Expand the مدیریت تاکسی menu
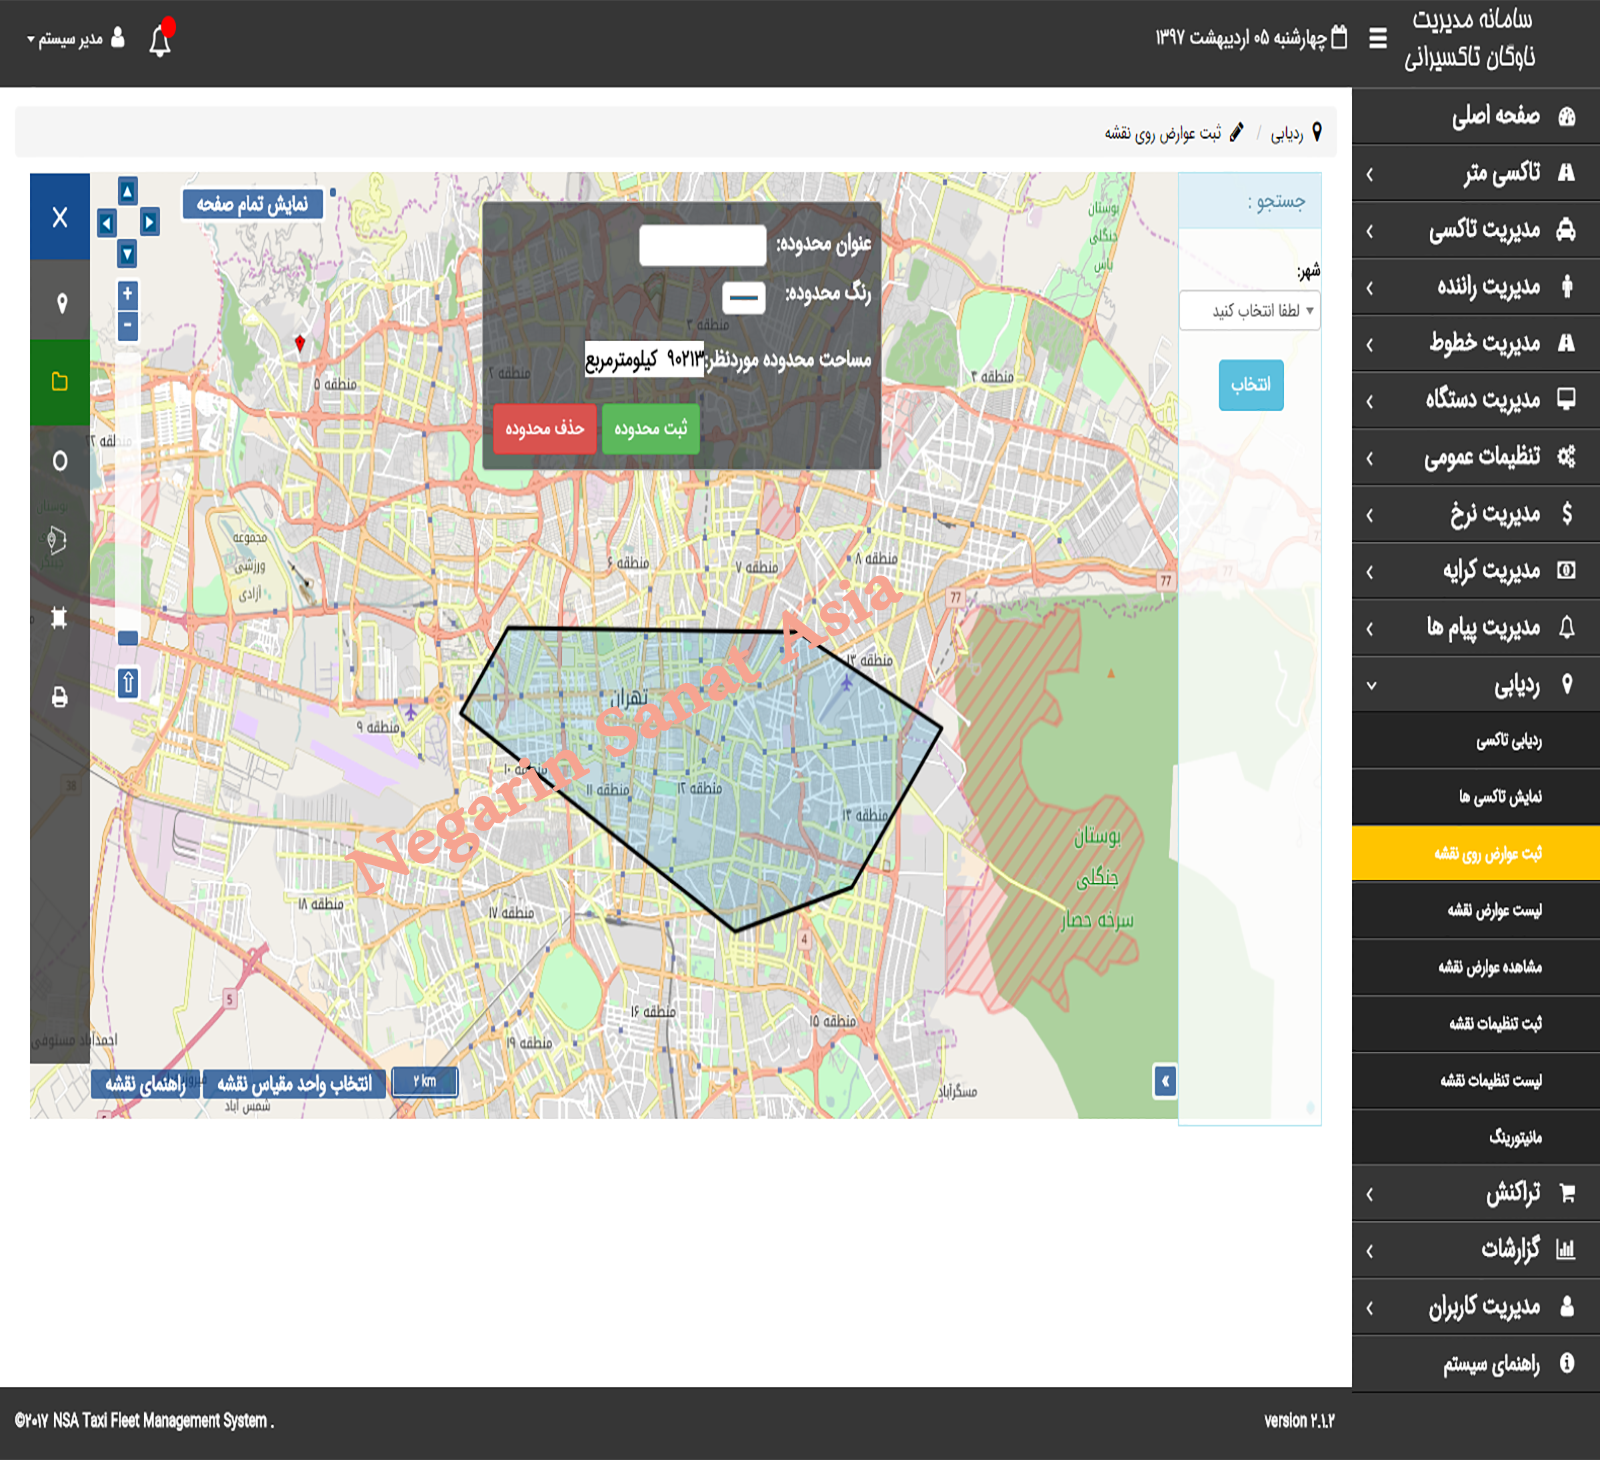 click(x=1476, y=230)
